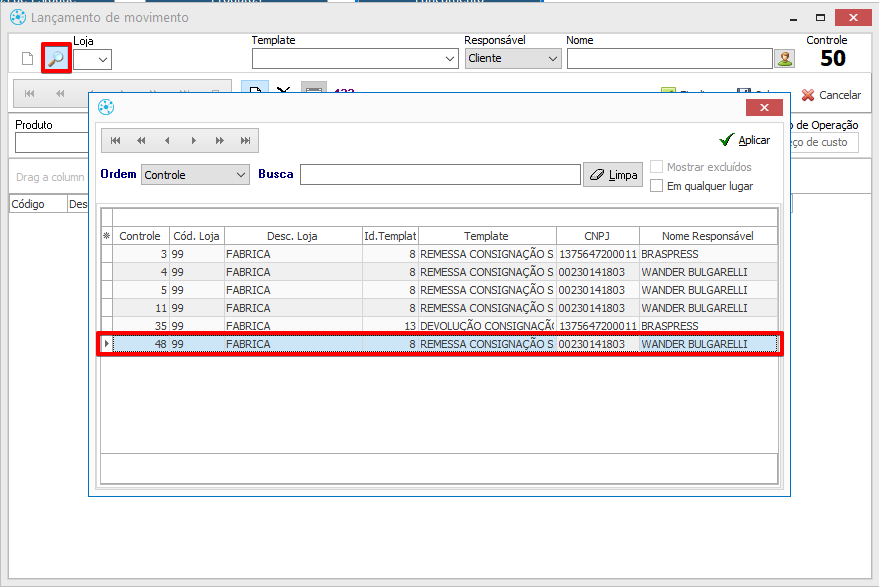Screen dimensions: 879x588
Task: Click Aplicar to apply selection
Action: pyautogui.click(x=745, y=140)
